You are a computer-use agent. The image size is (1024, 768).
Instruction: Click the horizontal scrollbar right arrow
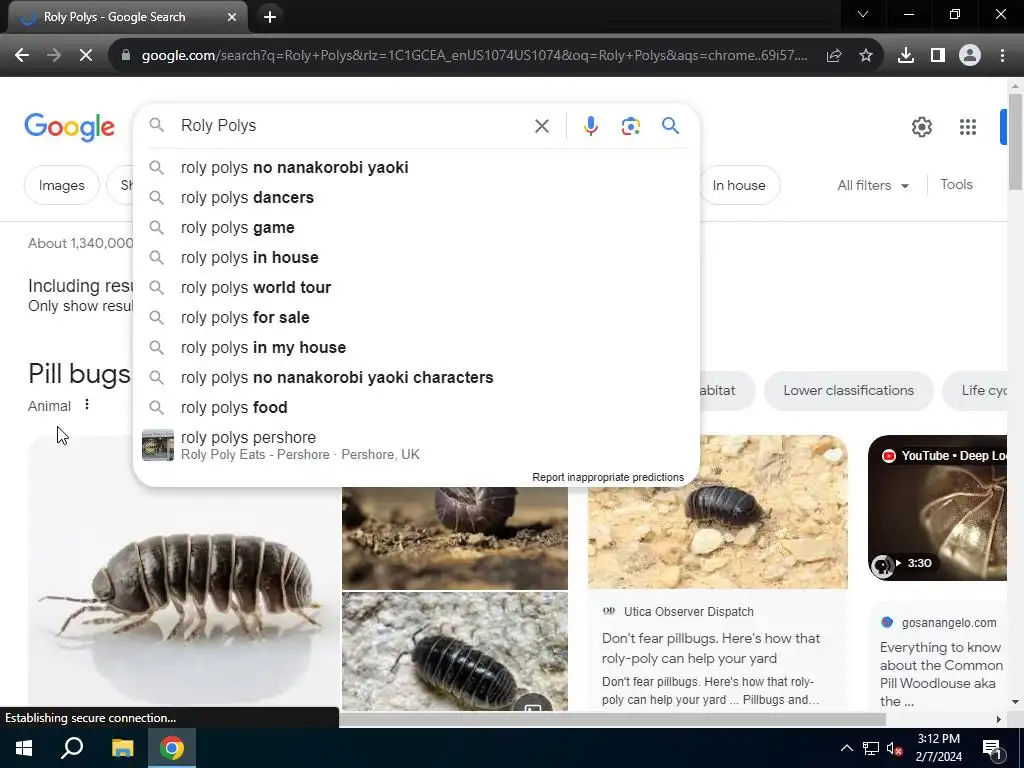pyautogui.click(x=999, y=720)
